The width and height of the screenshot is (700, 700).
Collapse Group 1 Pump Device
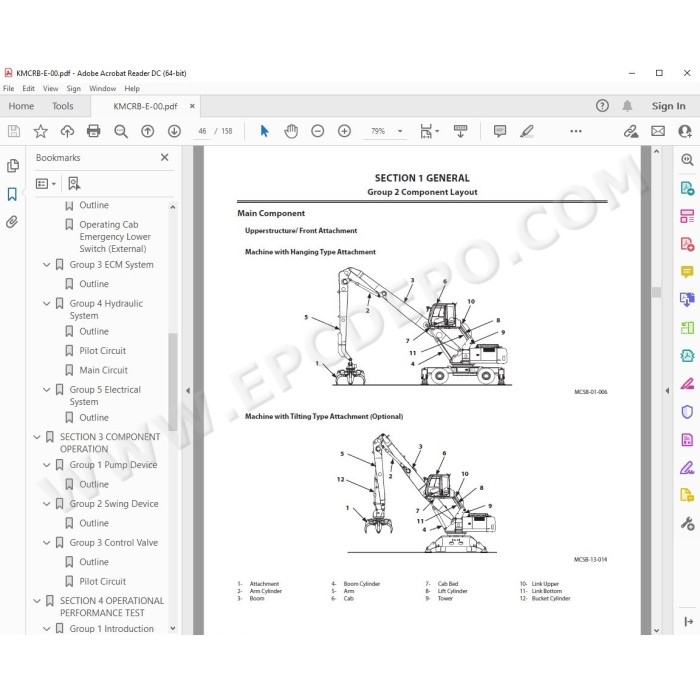(46, 465)
